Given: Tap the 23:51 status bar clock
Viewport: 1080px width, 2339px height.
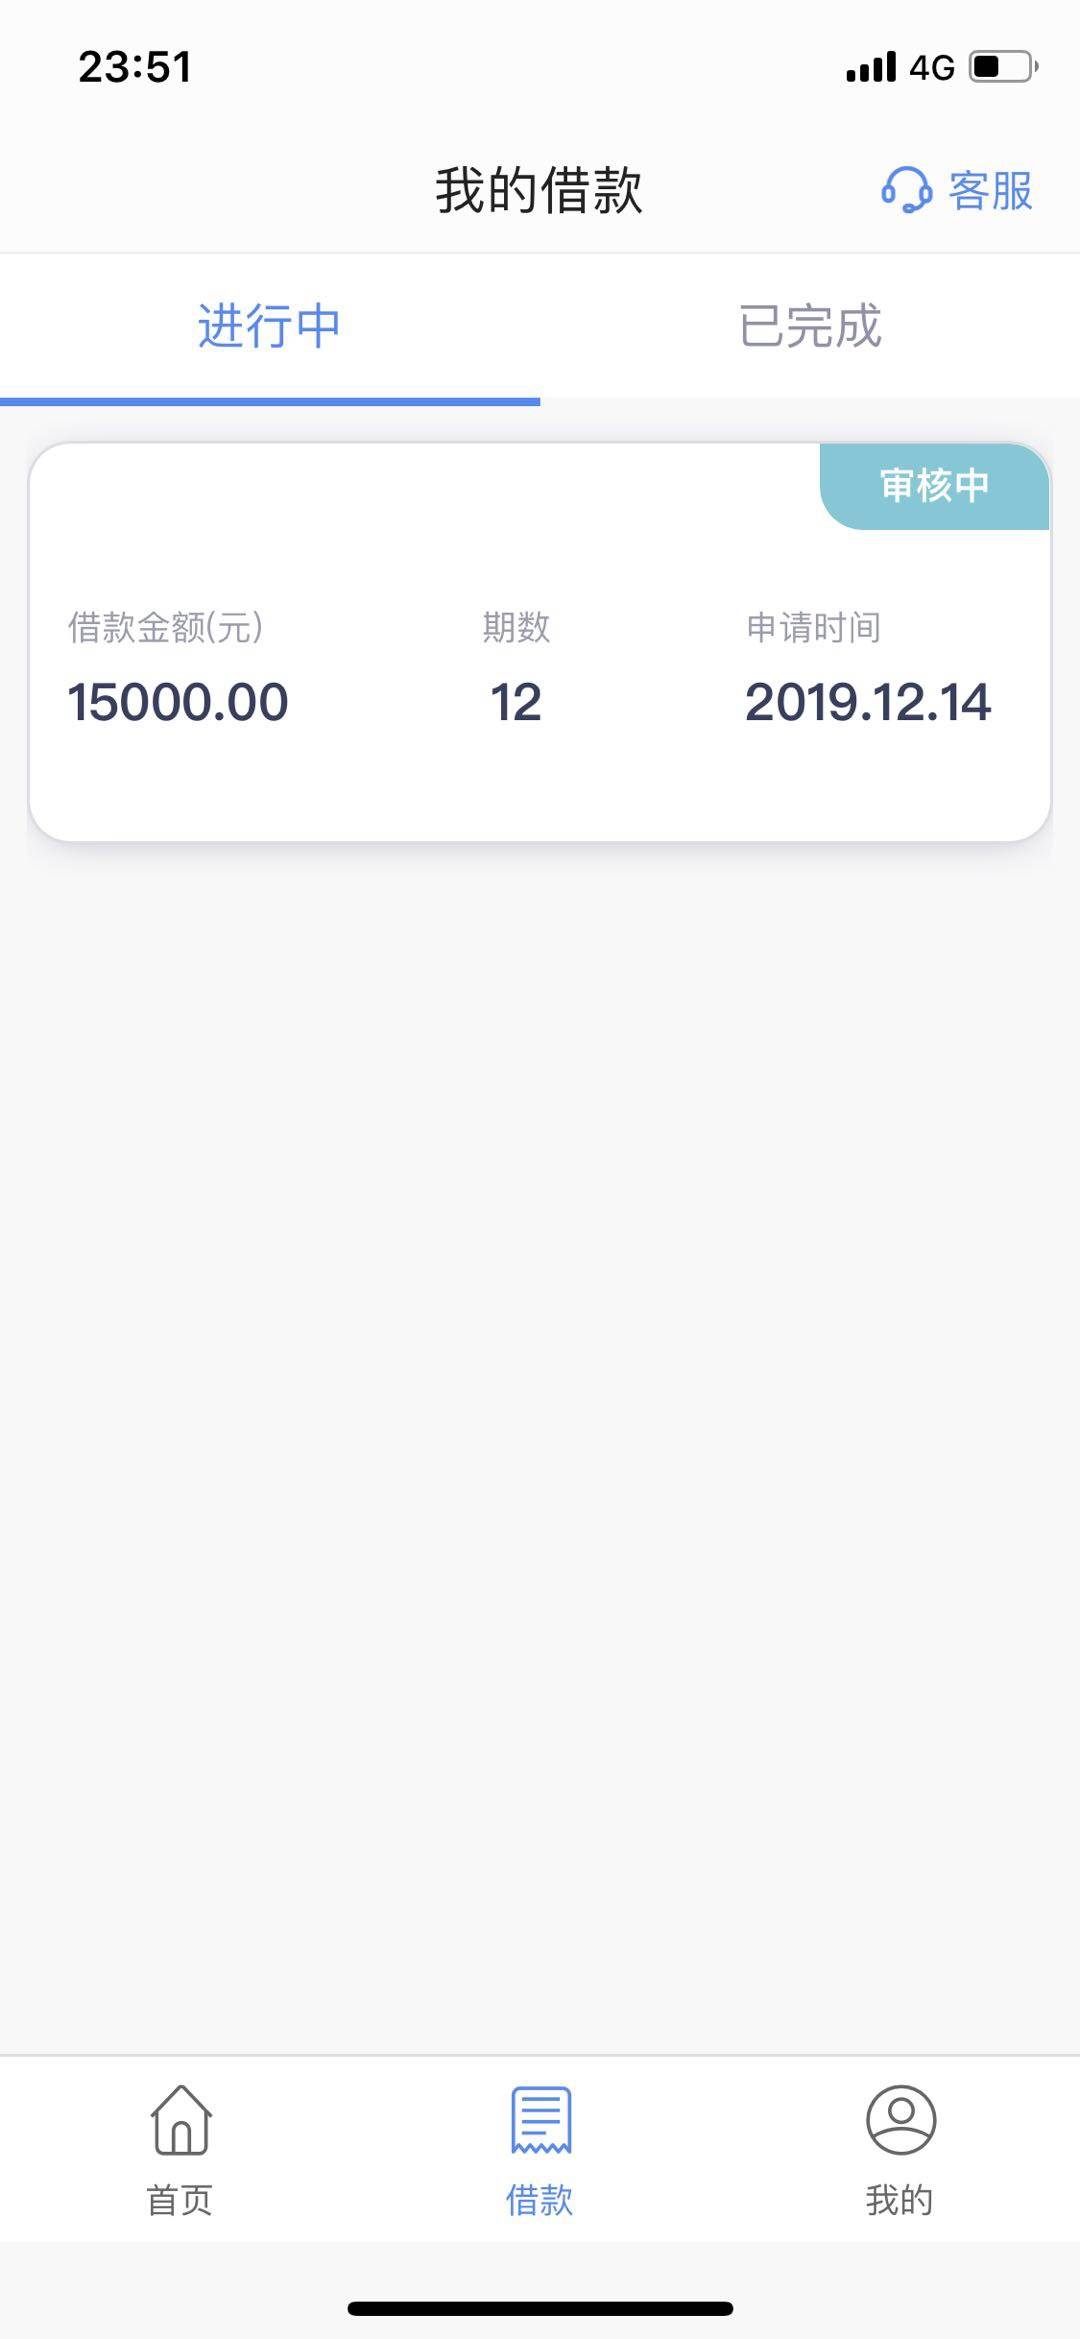Looking at the screenshot, I should point(135,67).
